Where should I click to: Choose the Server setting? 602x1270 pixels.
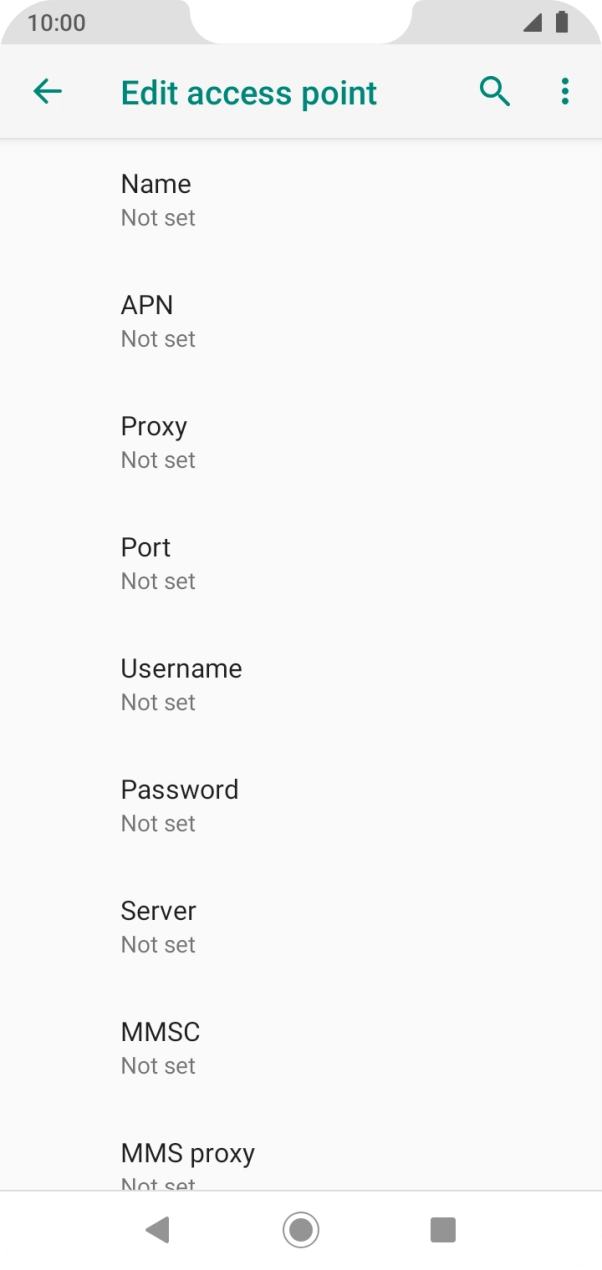click(301, 926)
